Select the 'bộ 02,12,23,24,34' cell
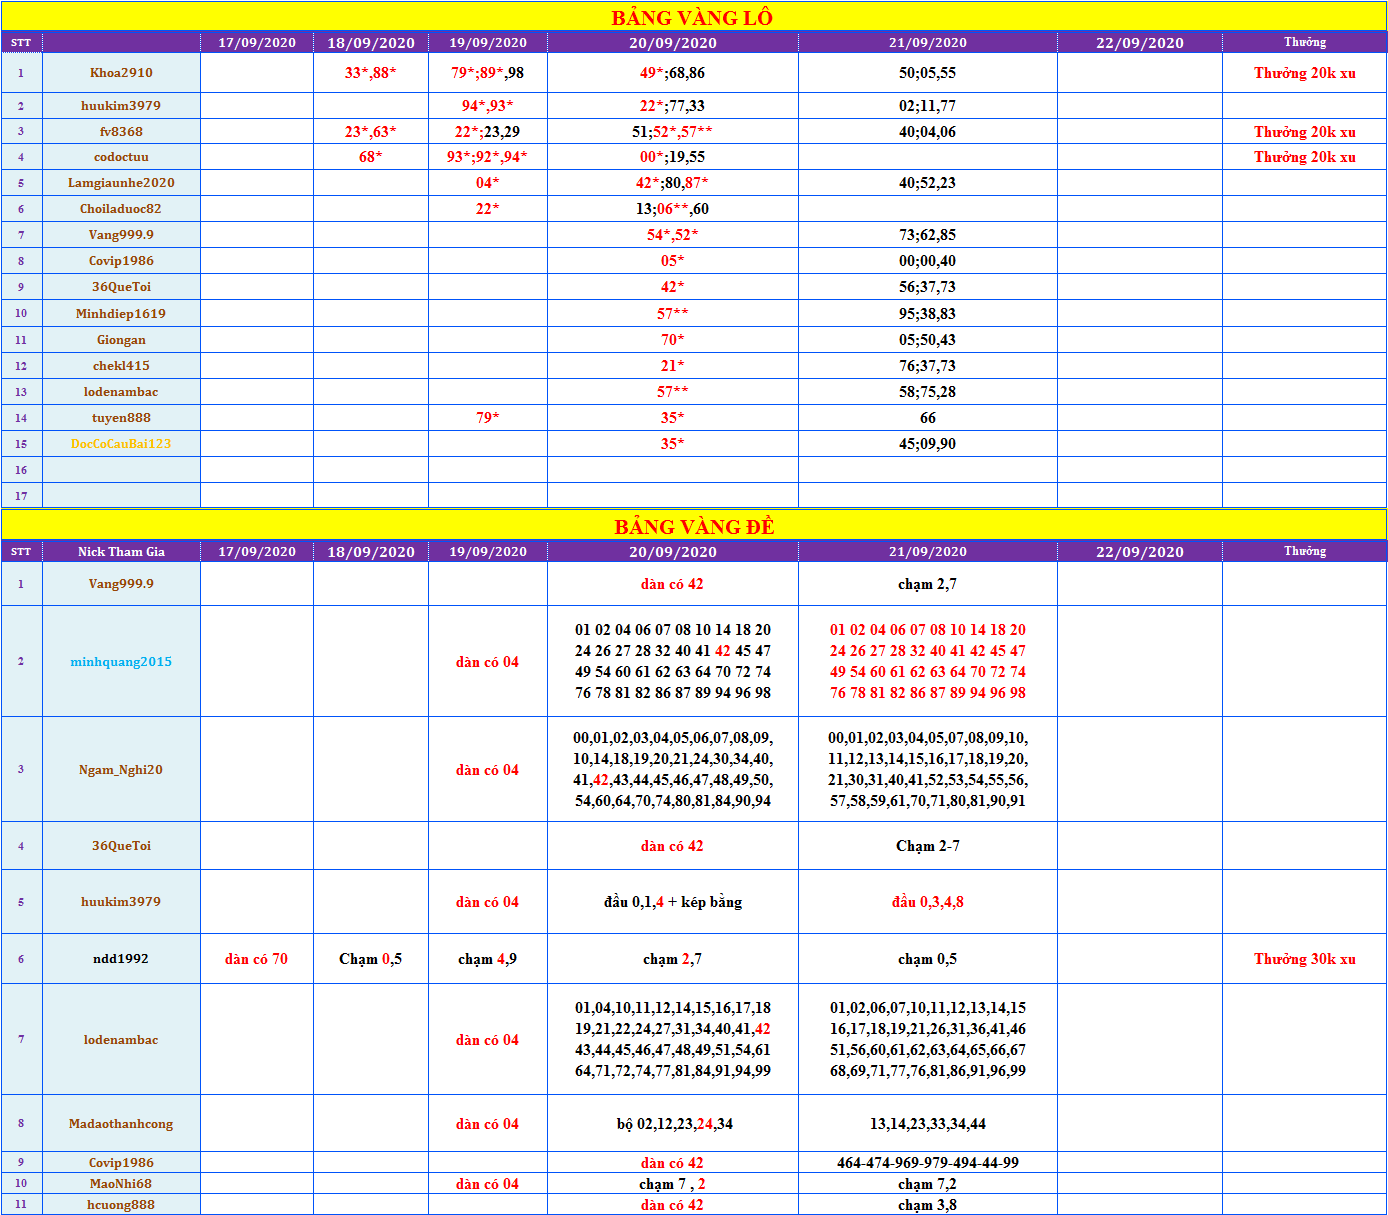The width and height of the screenshot is (1388, 1215). [x=673, y=1124]
